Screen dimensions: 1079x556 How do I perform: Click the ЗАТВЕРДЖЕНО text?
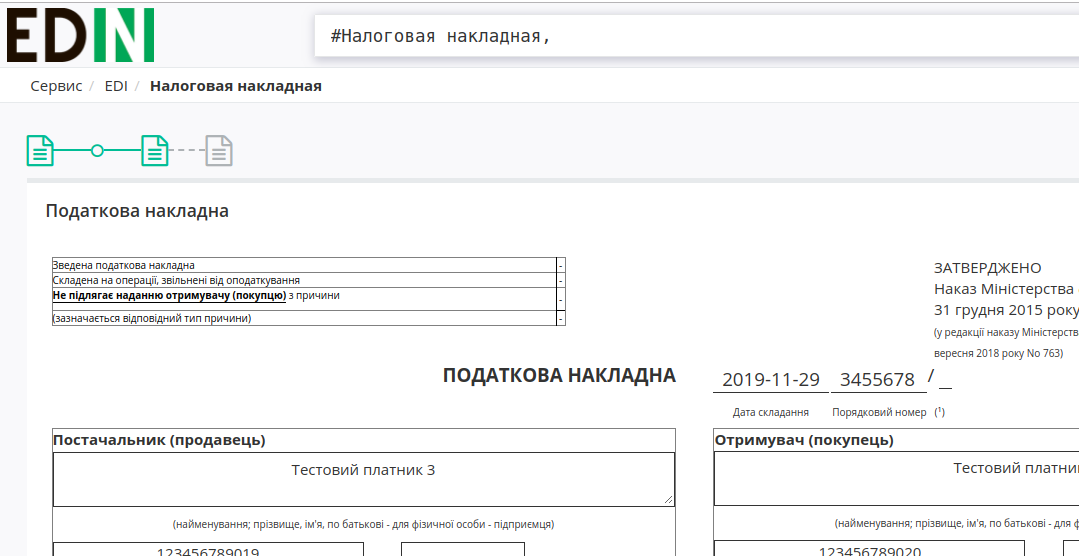[987, 268]
